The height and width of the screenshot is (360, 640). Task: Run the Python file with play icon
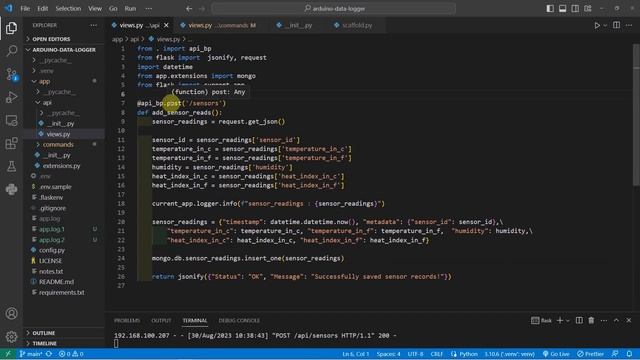pyautogui.click(x=597, y=25)
